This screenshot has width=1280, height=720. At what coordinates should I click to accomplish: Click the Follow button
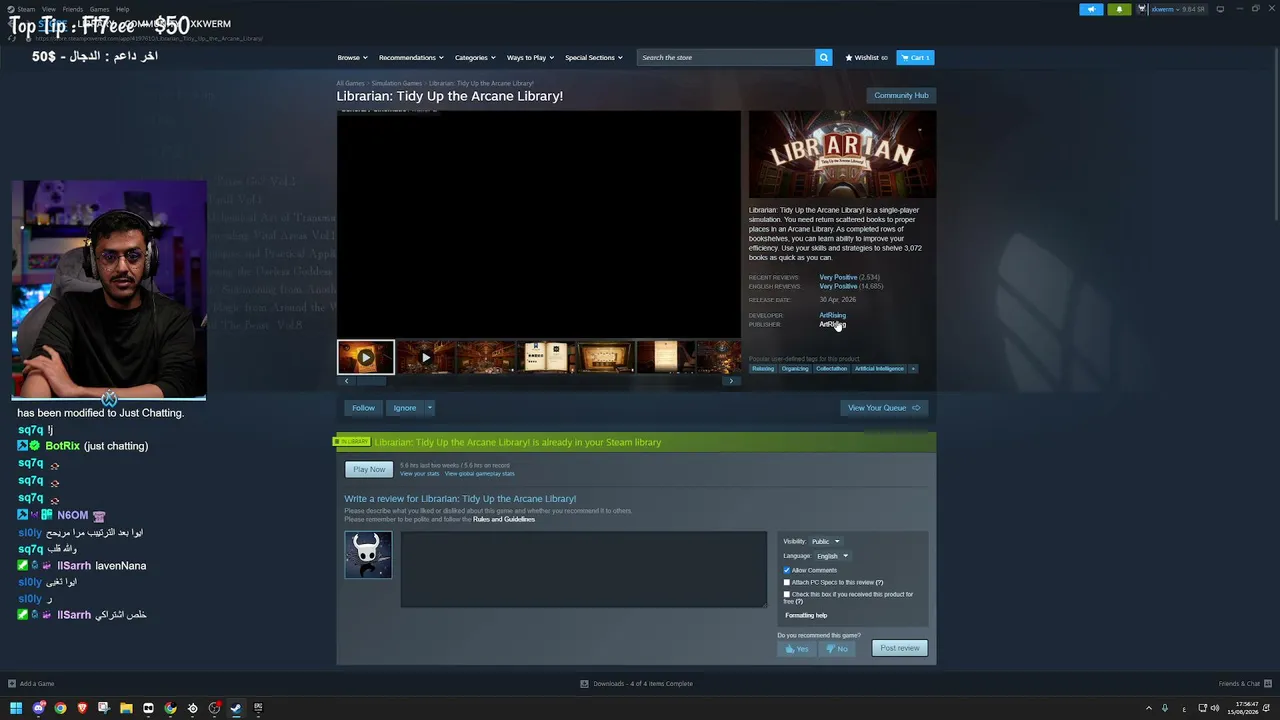point(363,408)
